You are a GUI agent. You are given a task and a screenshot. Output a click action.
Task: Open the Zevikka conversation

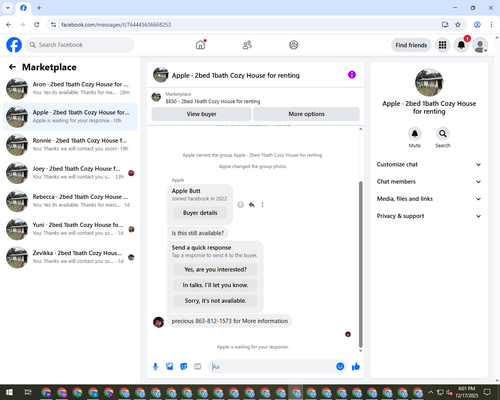70,257
